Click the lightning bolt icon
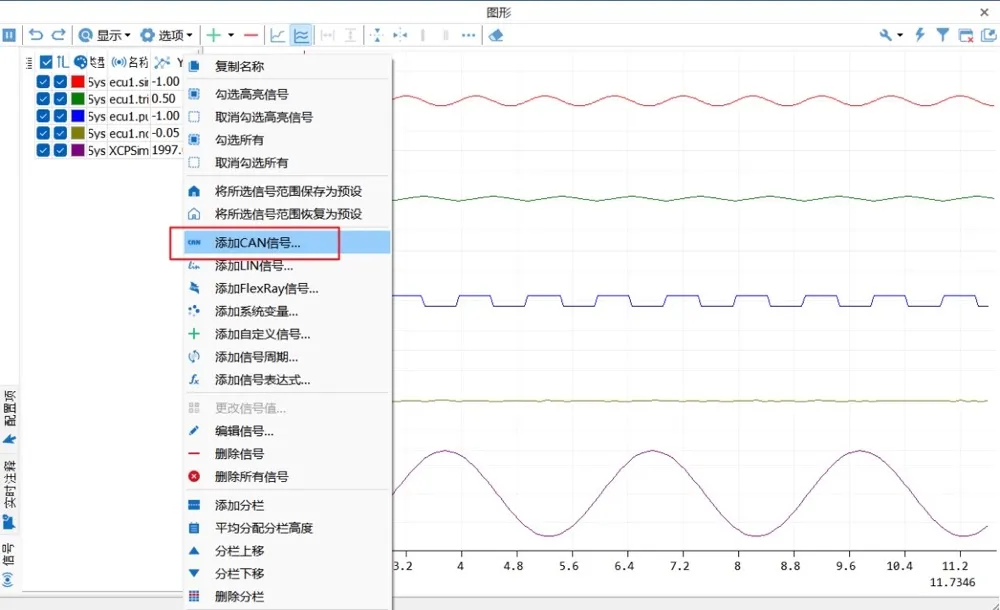 pos(920,35)
